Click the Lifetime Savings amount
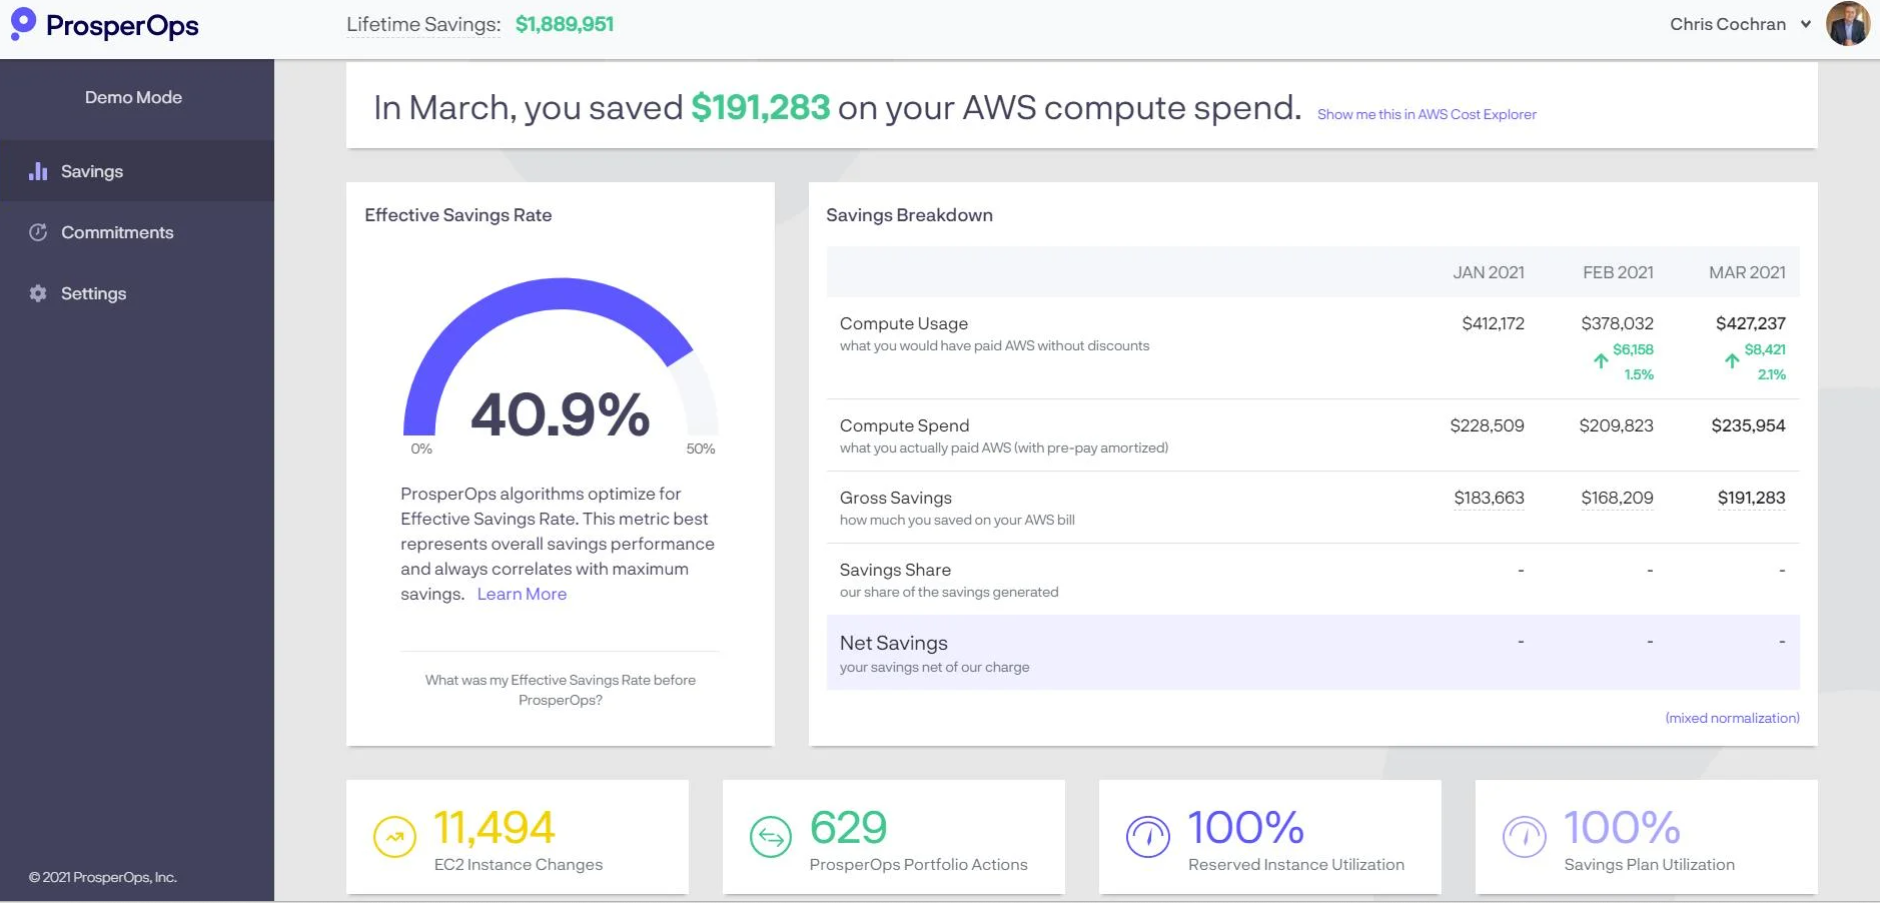1880x903 pixels. click(565, 24)
